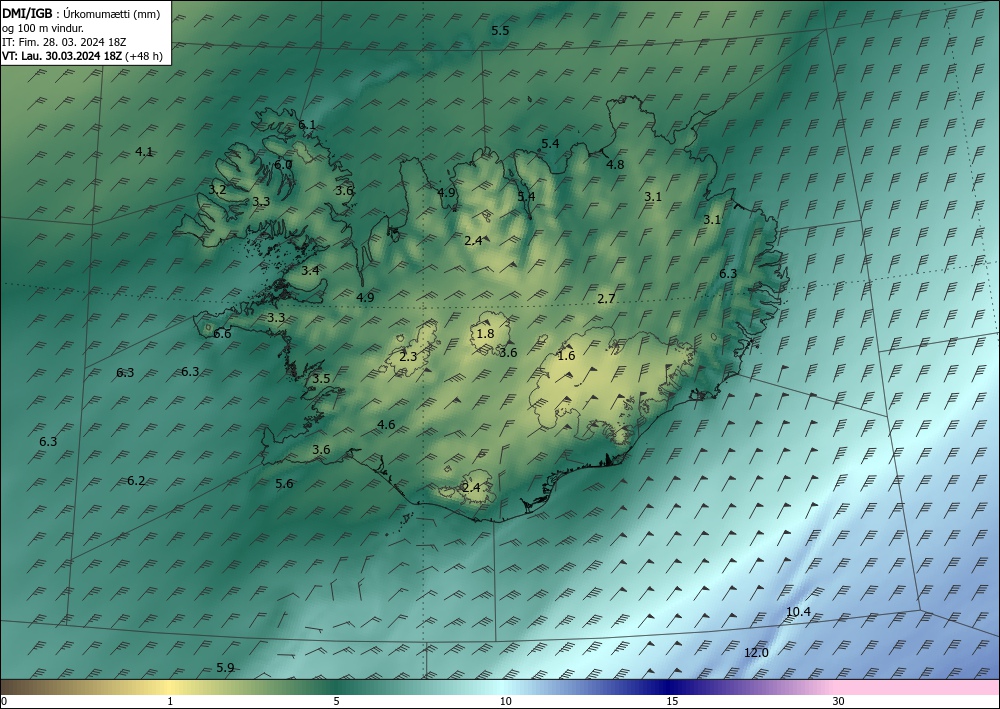The height and width of the screenshot is (709, 1000).
Task: Select the 'IT: Fim. 28. 03. 2024 18Z' line
Action: 64,41
